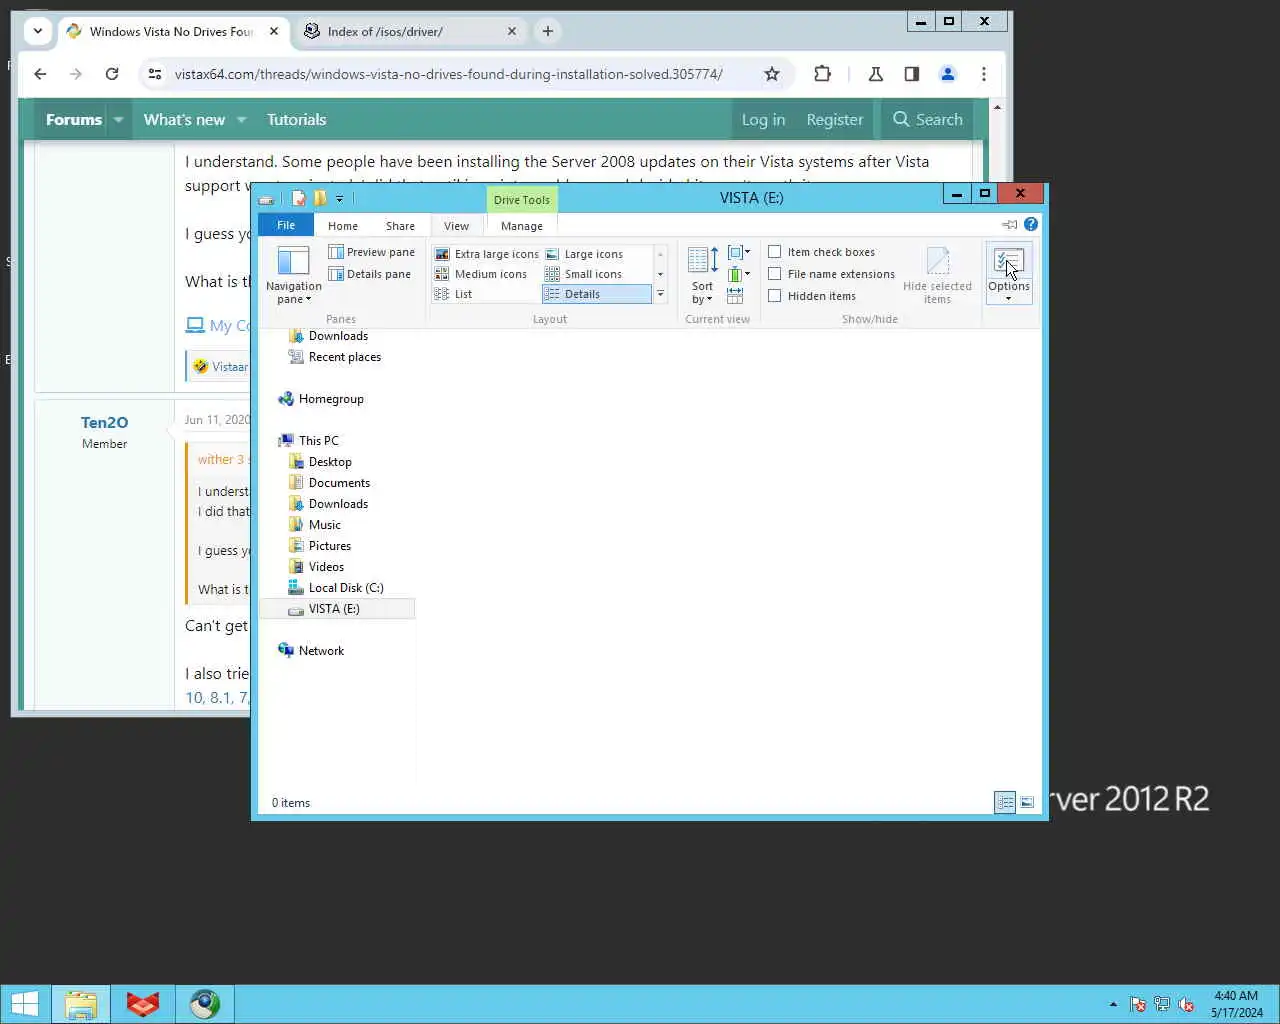
Task: Expand What's new dropdown arrow
Action: coord(241,119)
